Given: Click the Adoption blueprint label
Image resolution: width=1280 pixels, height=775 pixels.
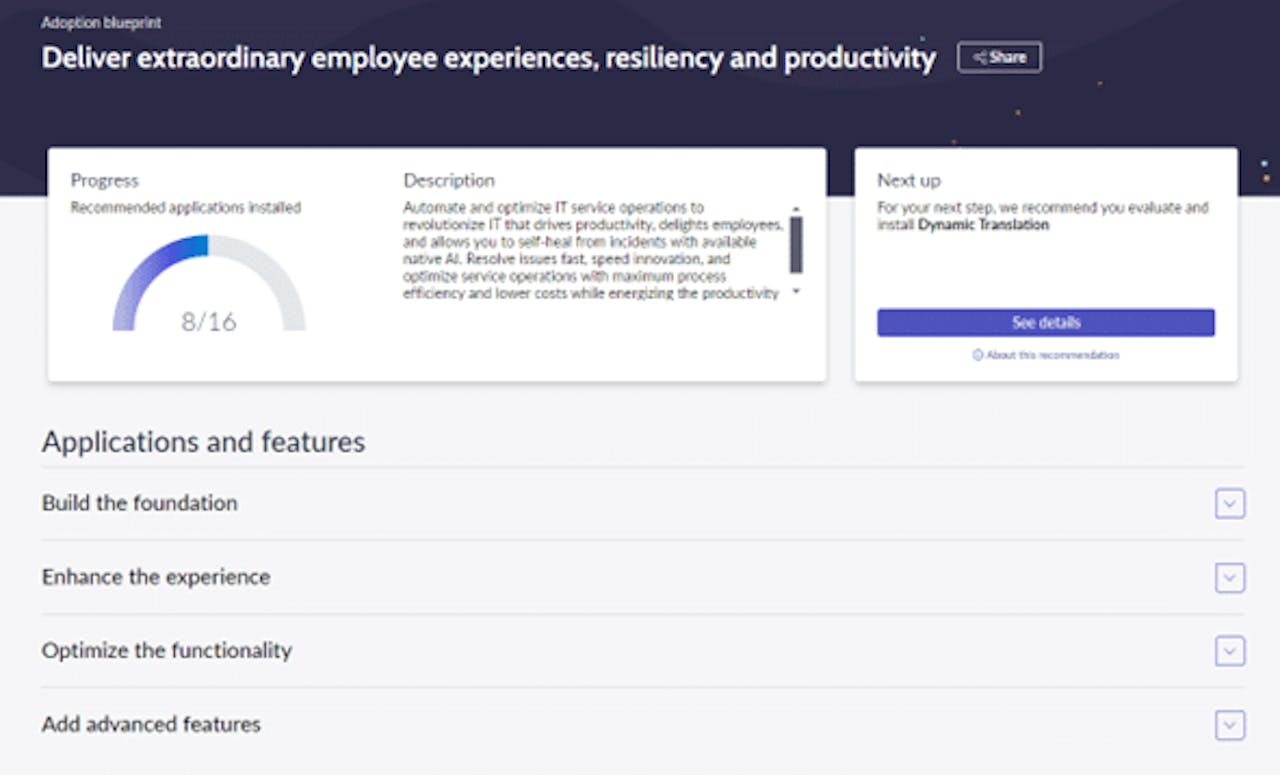Looking at the screenshot, I should pos(100,21).
